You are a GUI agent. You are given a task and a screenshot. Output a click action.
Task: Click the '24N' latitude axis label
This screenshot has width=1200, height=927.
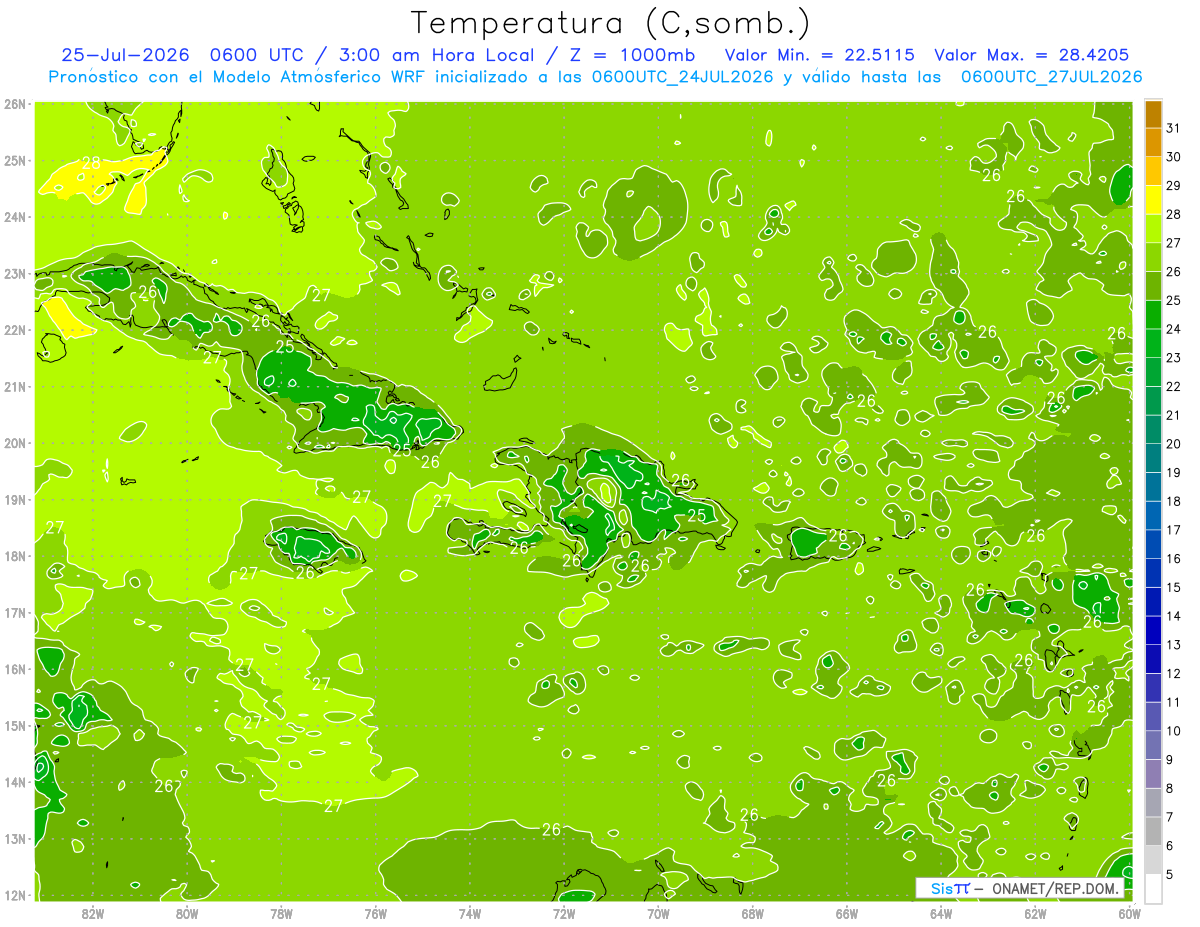[16, 217]
